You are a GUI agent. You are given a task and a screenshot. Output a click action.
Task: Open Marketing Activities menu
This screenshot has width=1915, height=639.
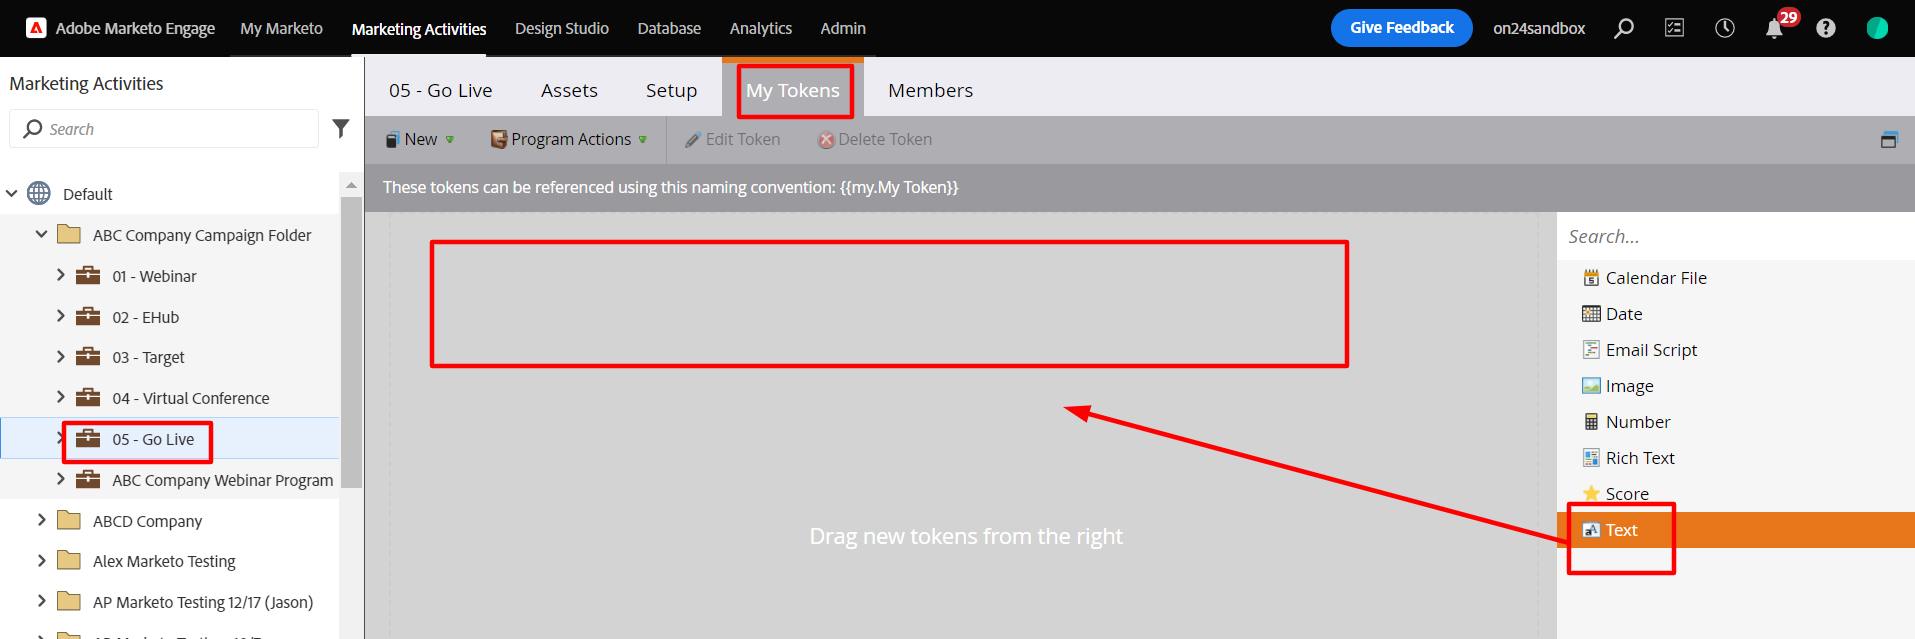[419, 29]
